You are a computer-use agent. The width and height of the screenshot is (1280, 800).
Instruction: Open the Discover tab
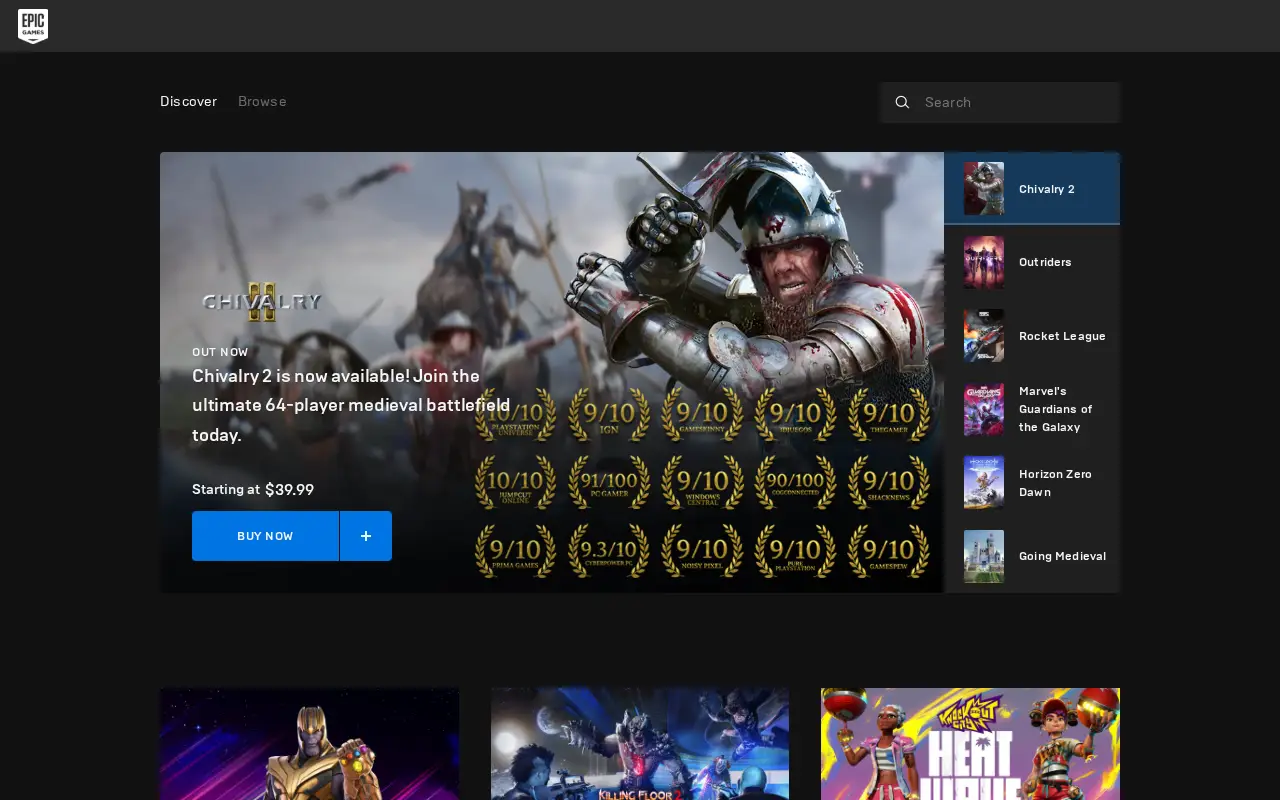188,101
